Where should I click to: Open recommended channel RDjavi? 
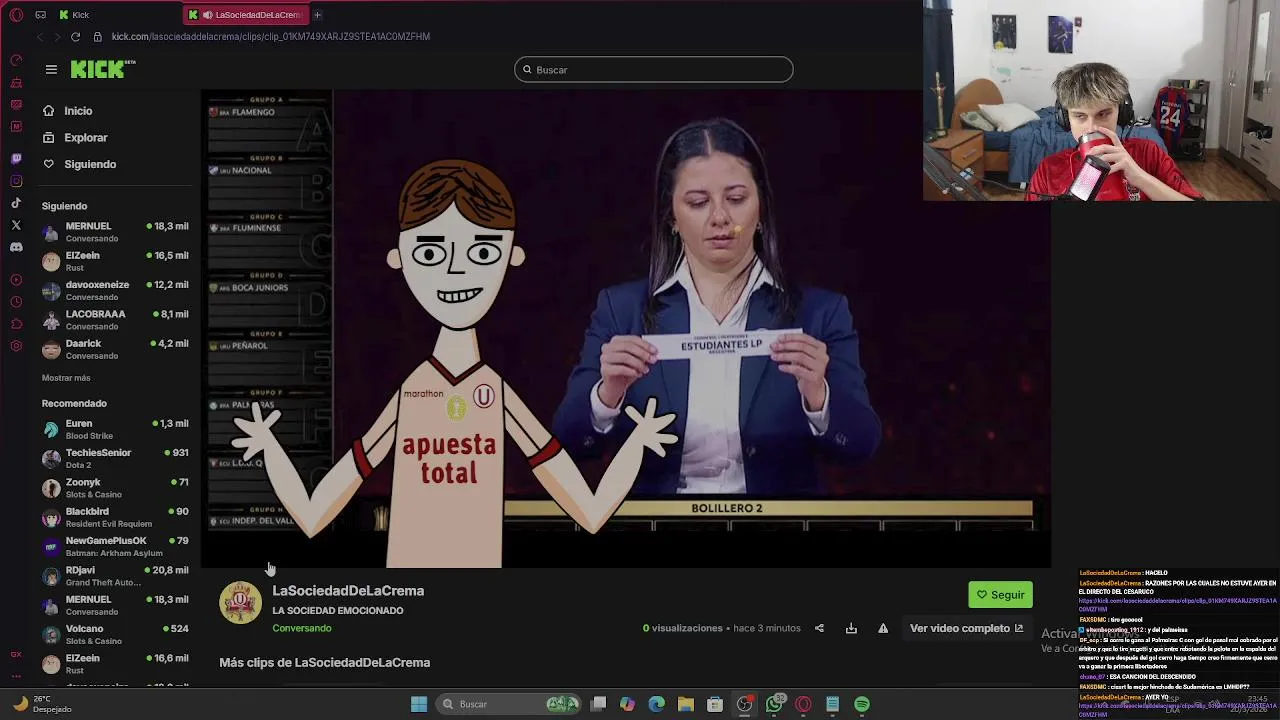(x=115, y=576)
